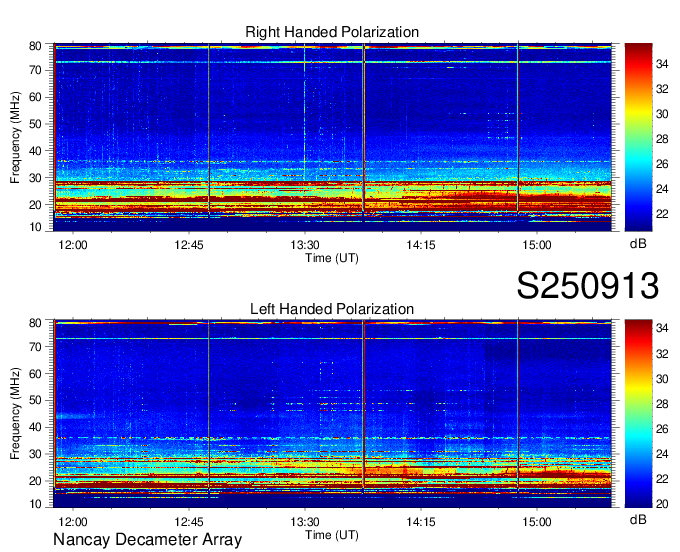Click the 15:00 time tick on bottom plot

pos(537,522)
